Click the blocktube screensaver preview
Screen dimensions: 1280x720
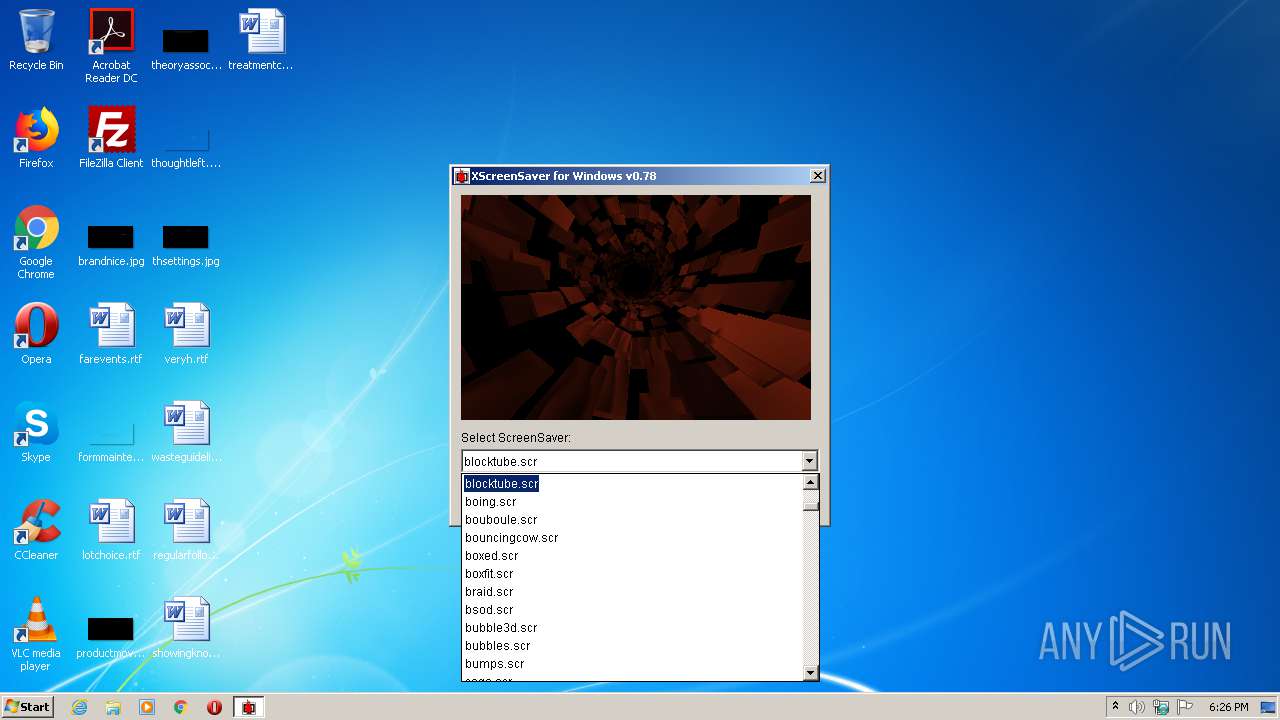click(636, 307)
